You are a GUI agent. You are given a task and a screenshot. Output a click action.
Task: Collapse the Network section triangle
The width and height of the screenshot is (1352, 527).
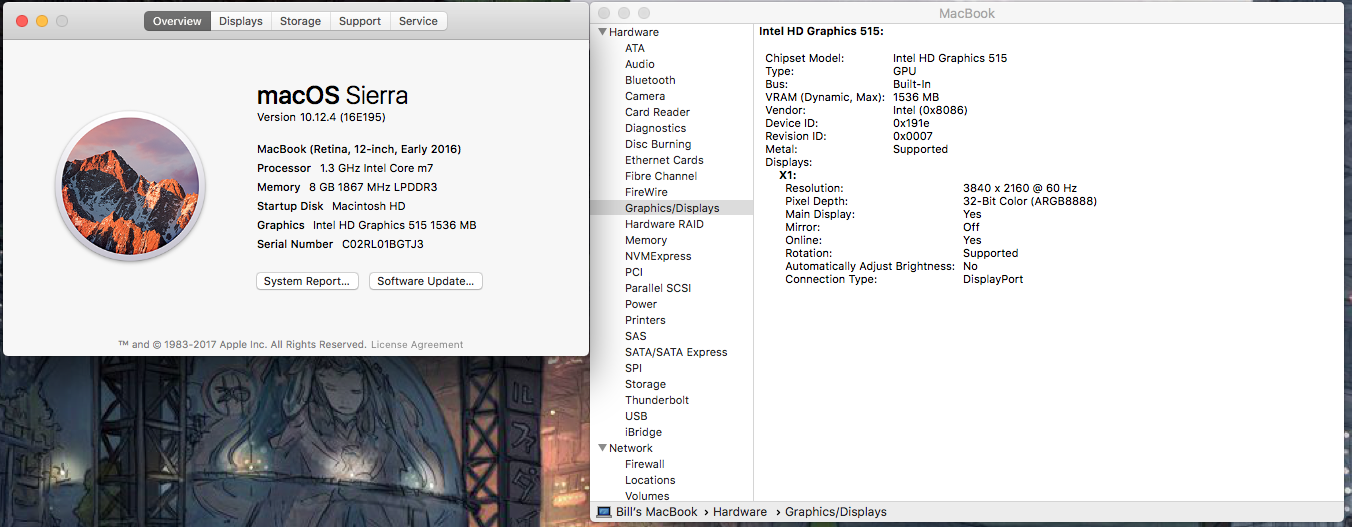tap(602, 448)
